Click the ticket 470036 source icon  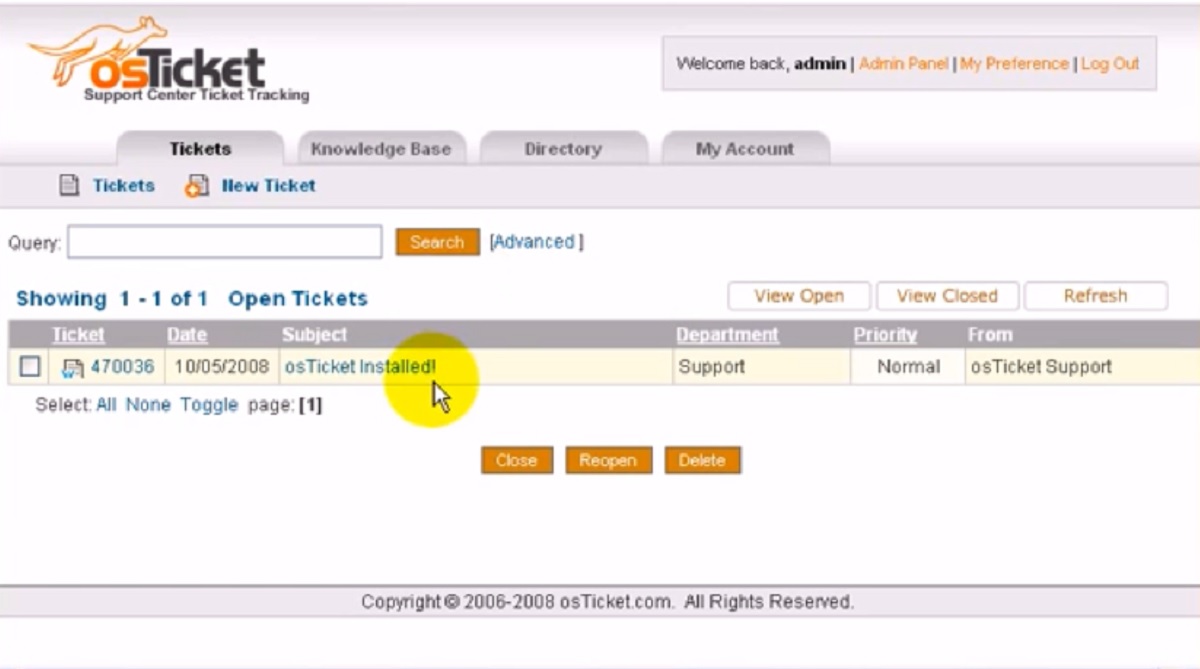(x=72, y=368)
